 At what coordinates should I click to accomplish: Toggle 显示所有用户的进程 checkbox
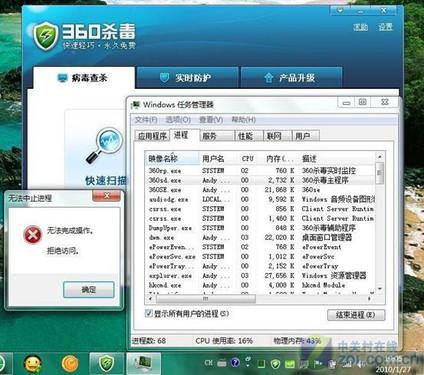[149, 313]
